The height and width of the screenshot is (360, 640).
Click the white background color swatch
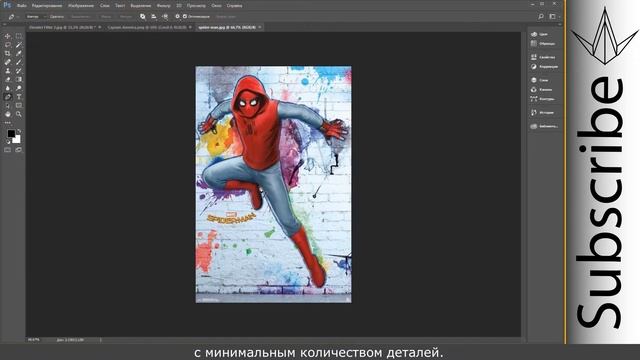[17, 140]
